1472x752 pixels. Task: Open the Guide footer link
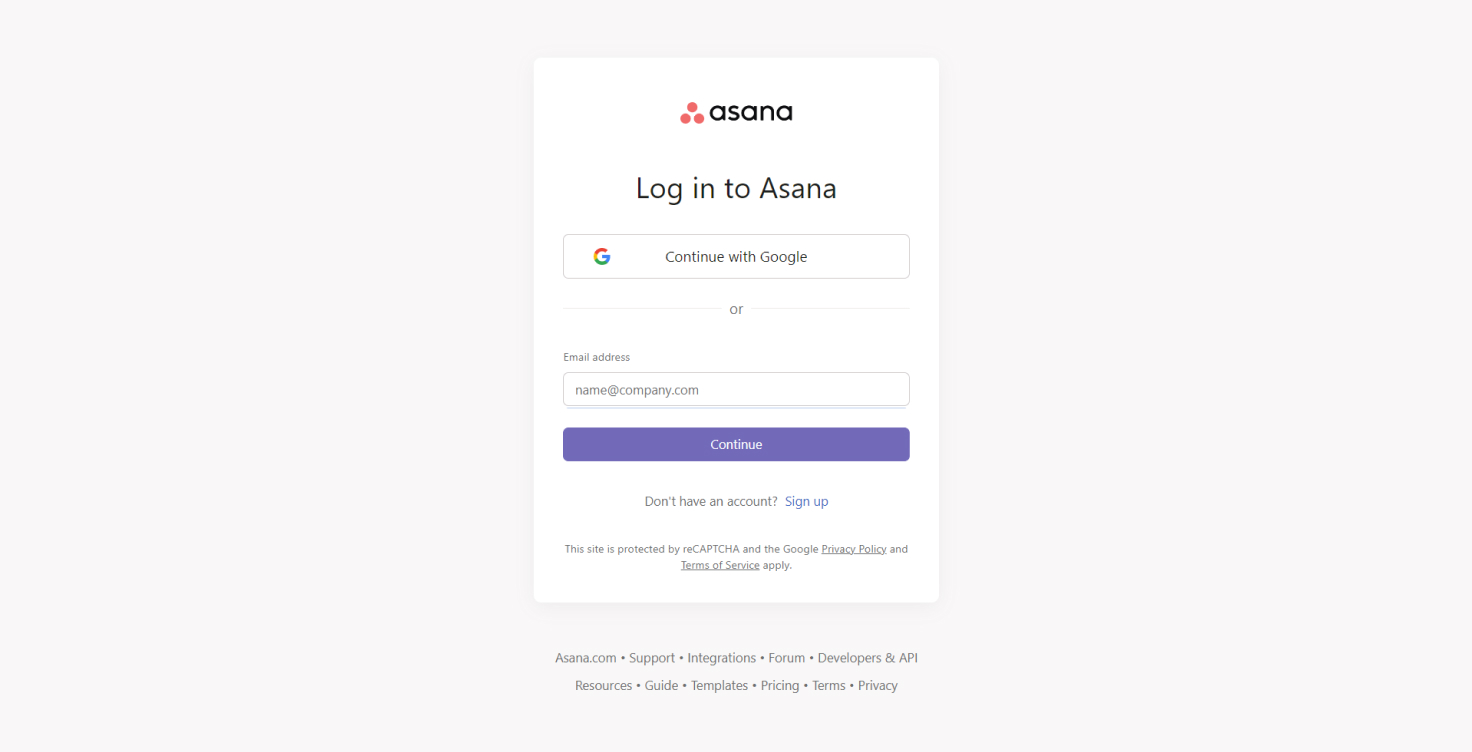(x=661, y=686)
